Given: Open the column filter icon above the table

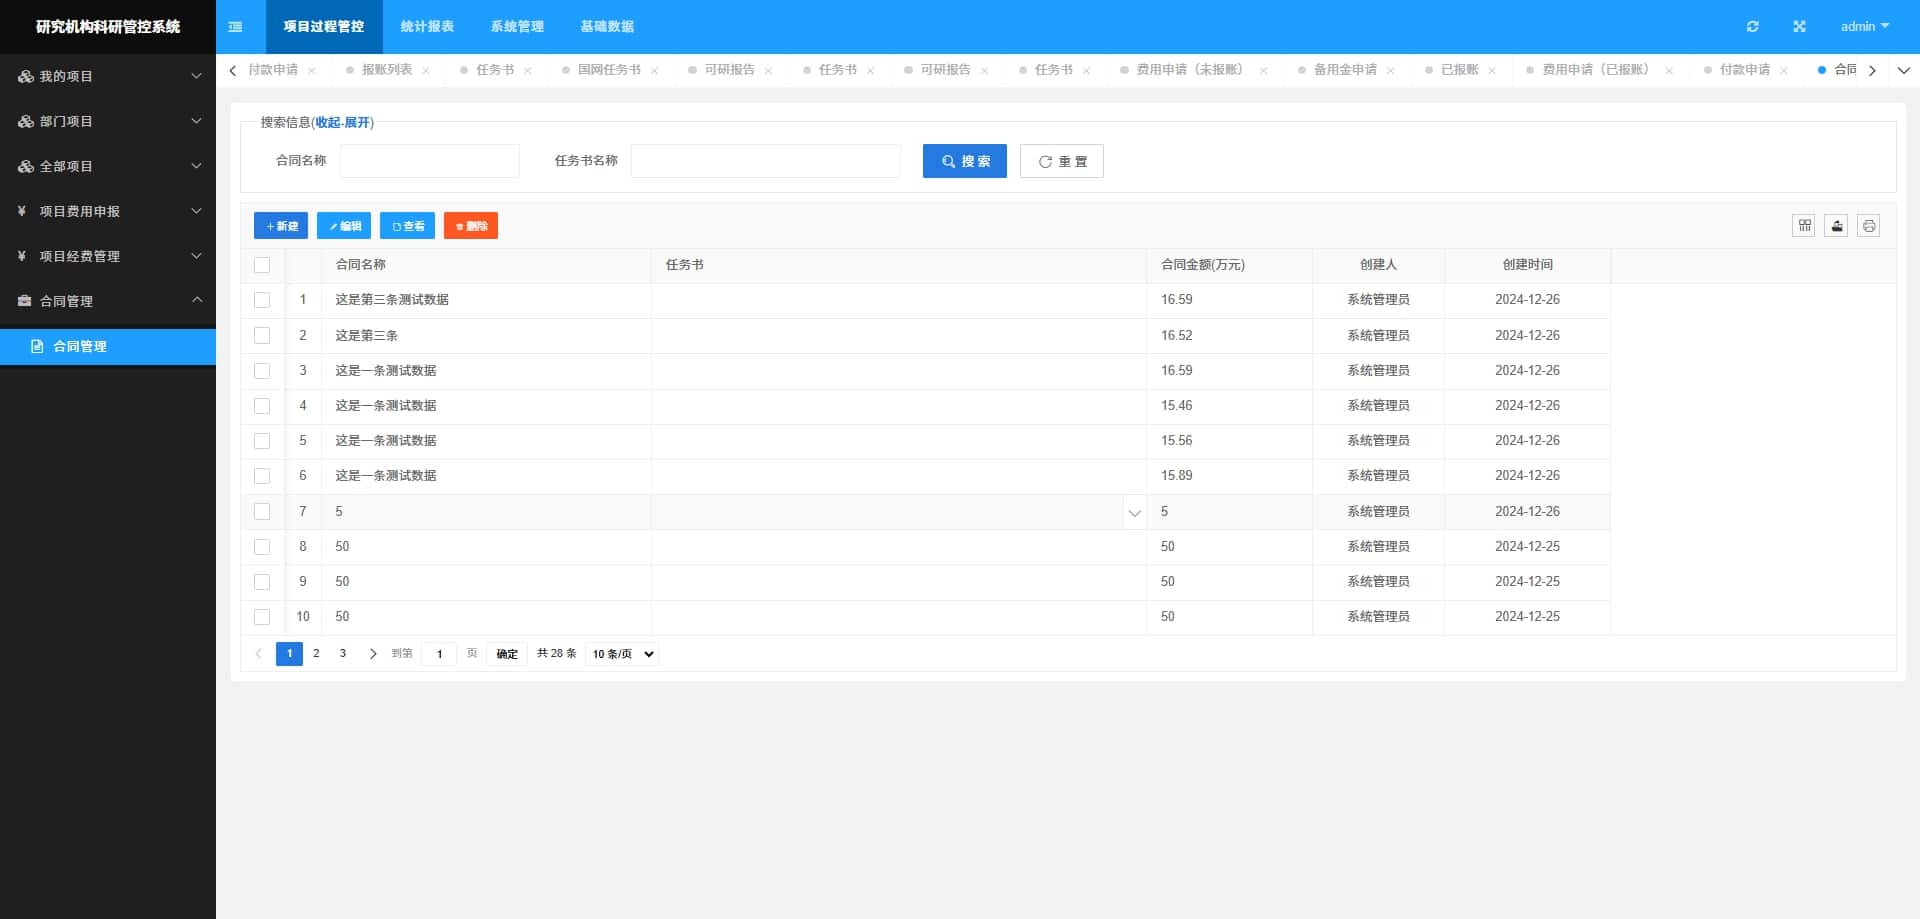Looking at the screenshot, I should click(1804, 226).
